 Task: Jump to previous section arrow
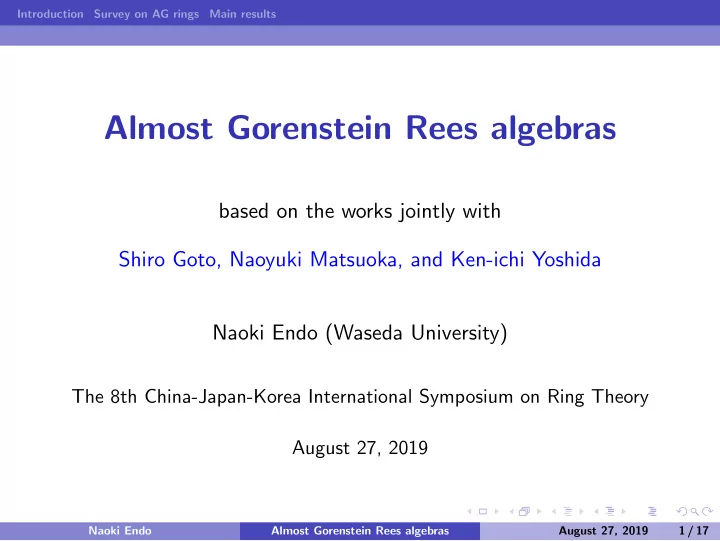point(596,511)
